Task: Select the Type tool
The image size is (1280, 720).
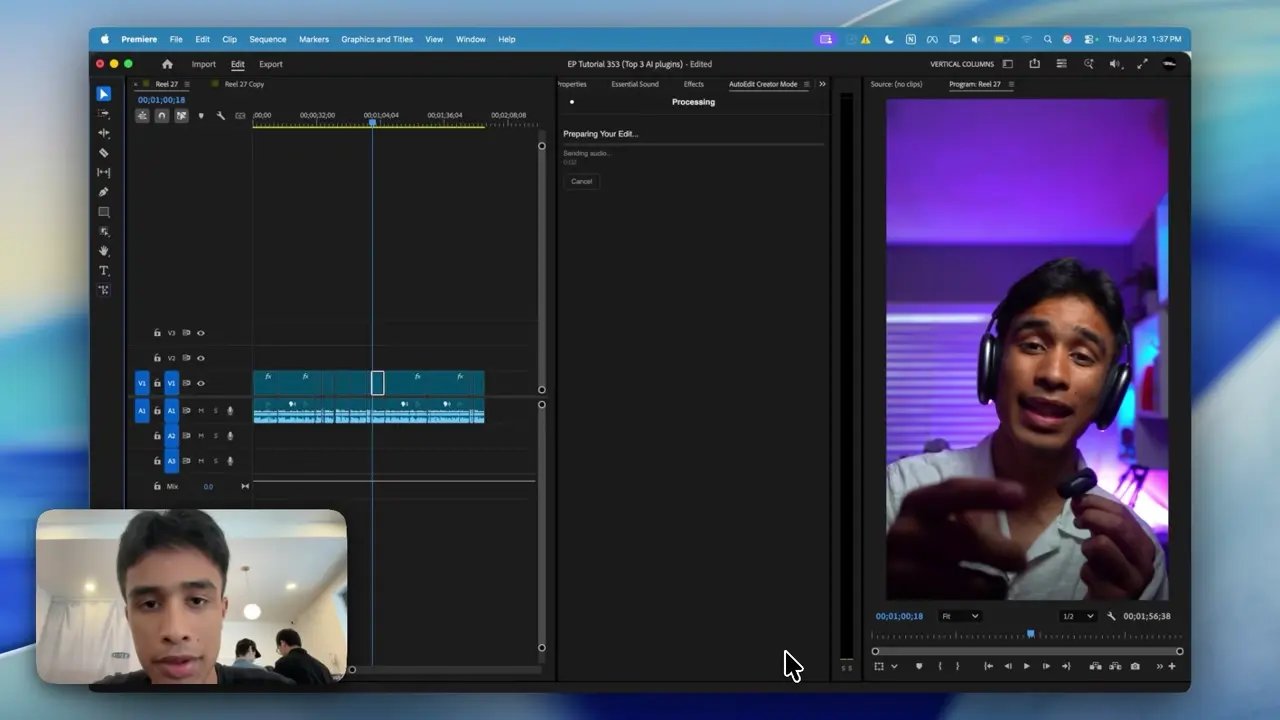Action: click(103, 271)
